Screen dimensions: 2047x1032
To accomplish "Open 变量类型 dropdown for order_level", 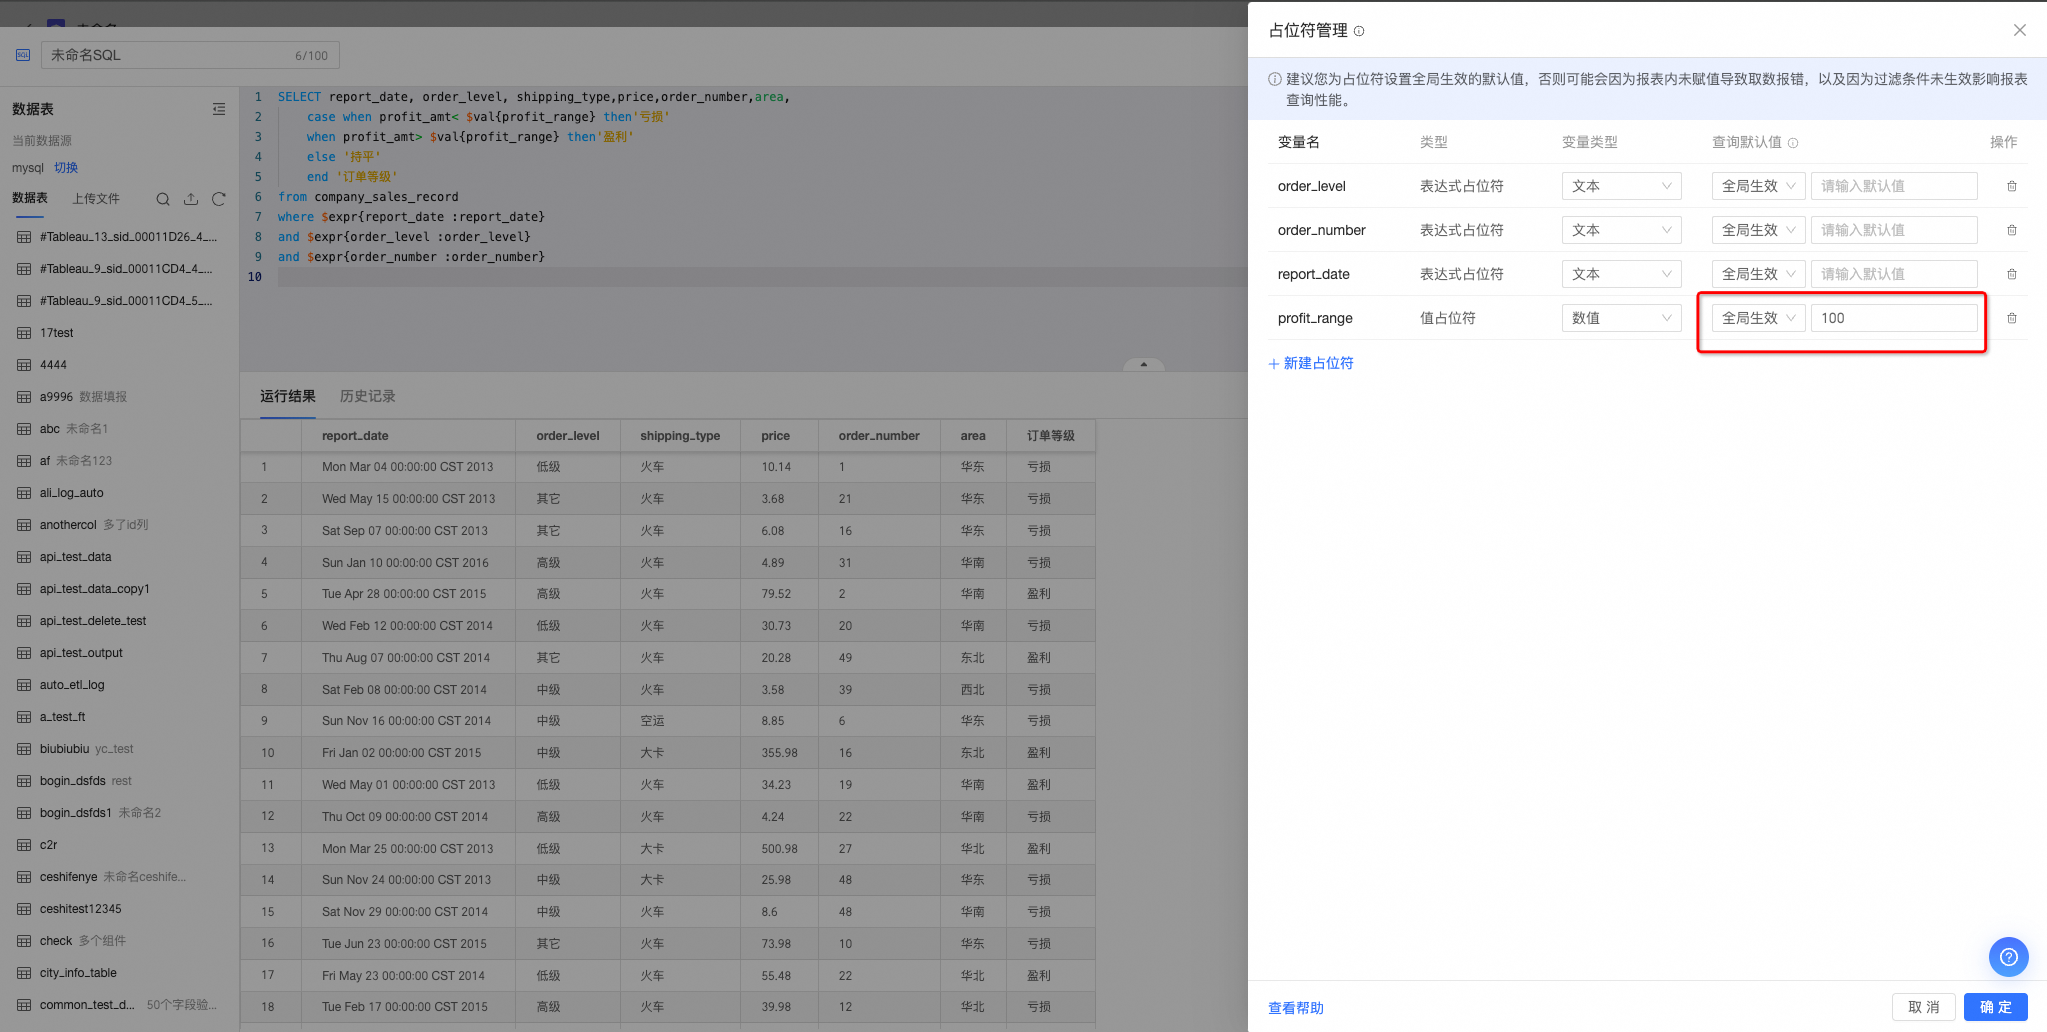I will [1621, 186].
